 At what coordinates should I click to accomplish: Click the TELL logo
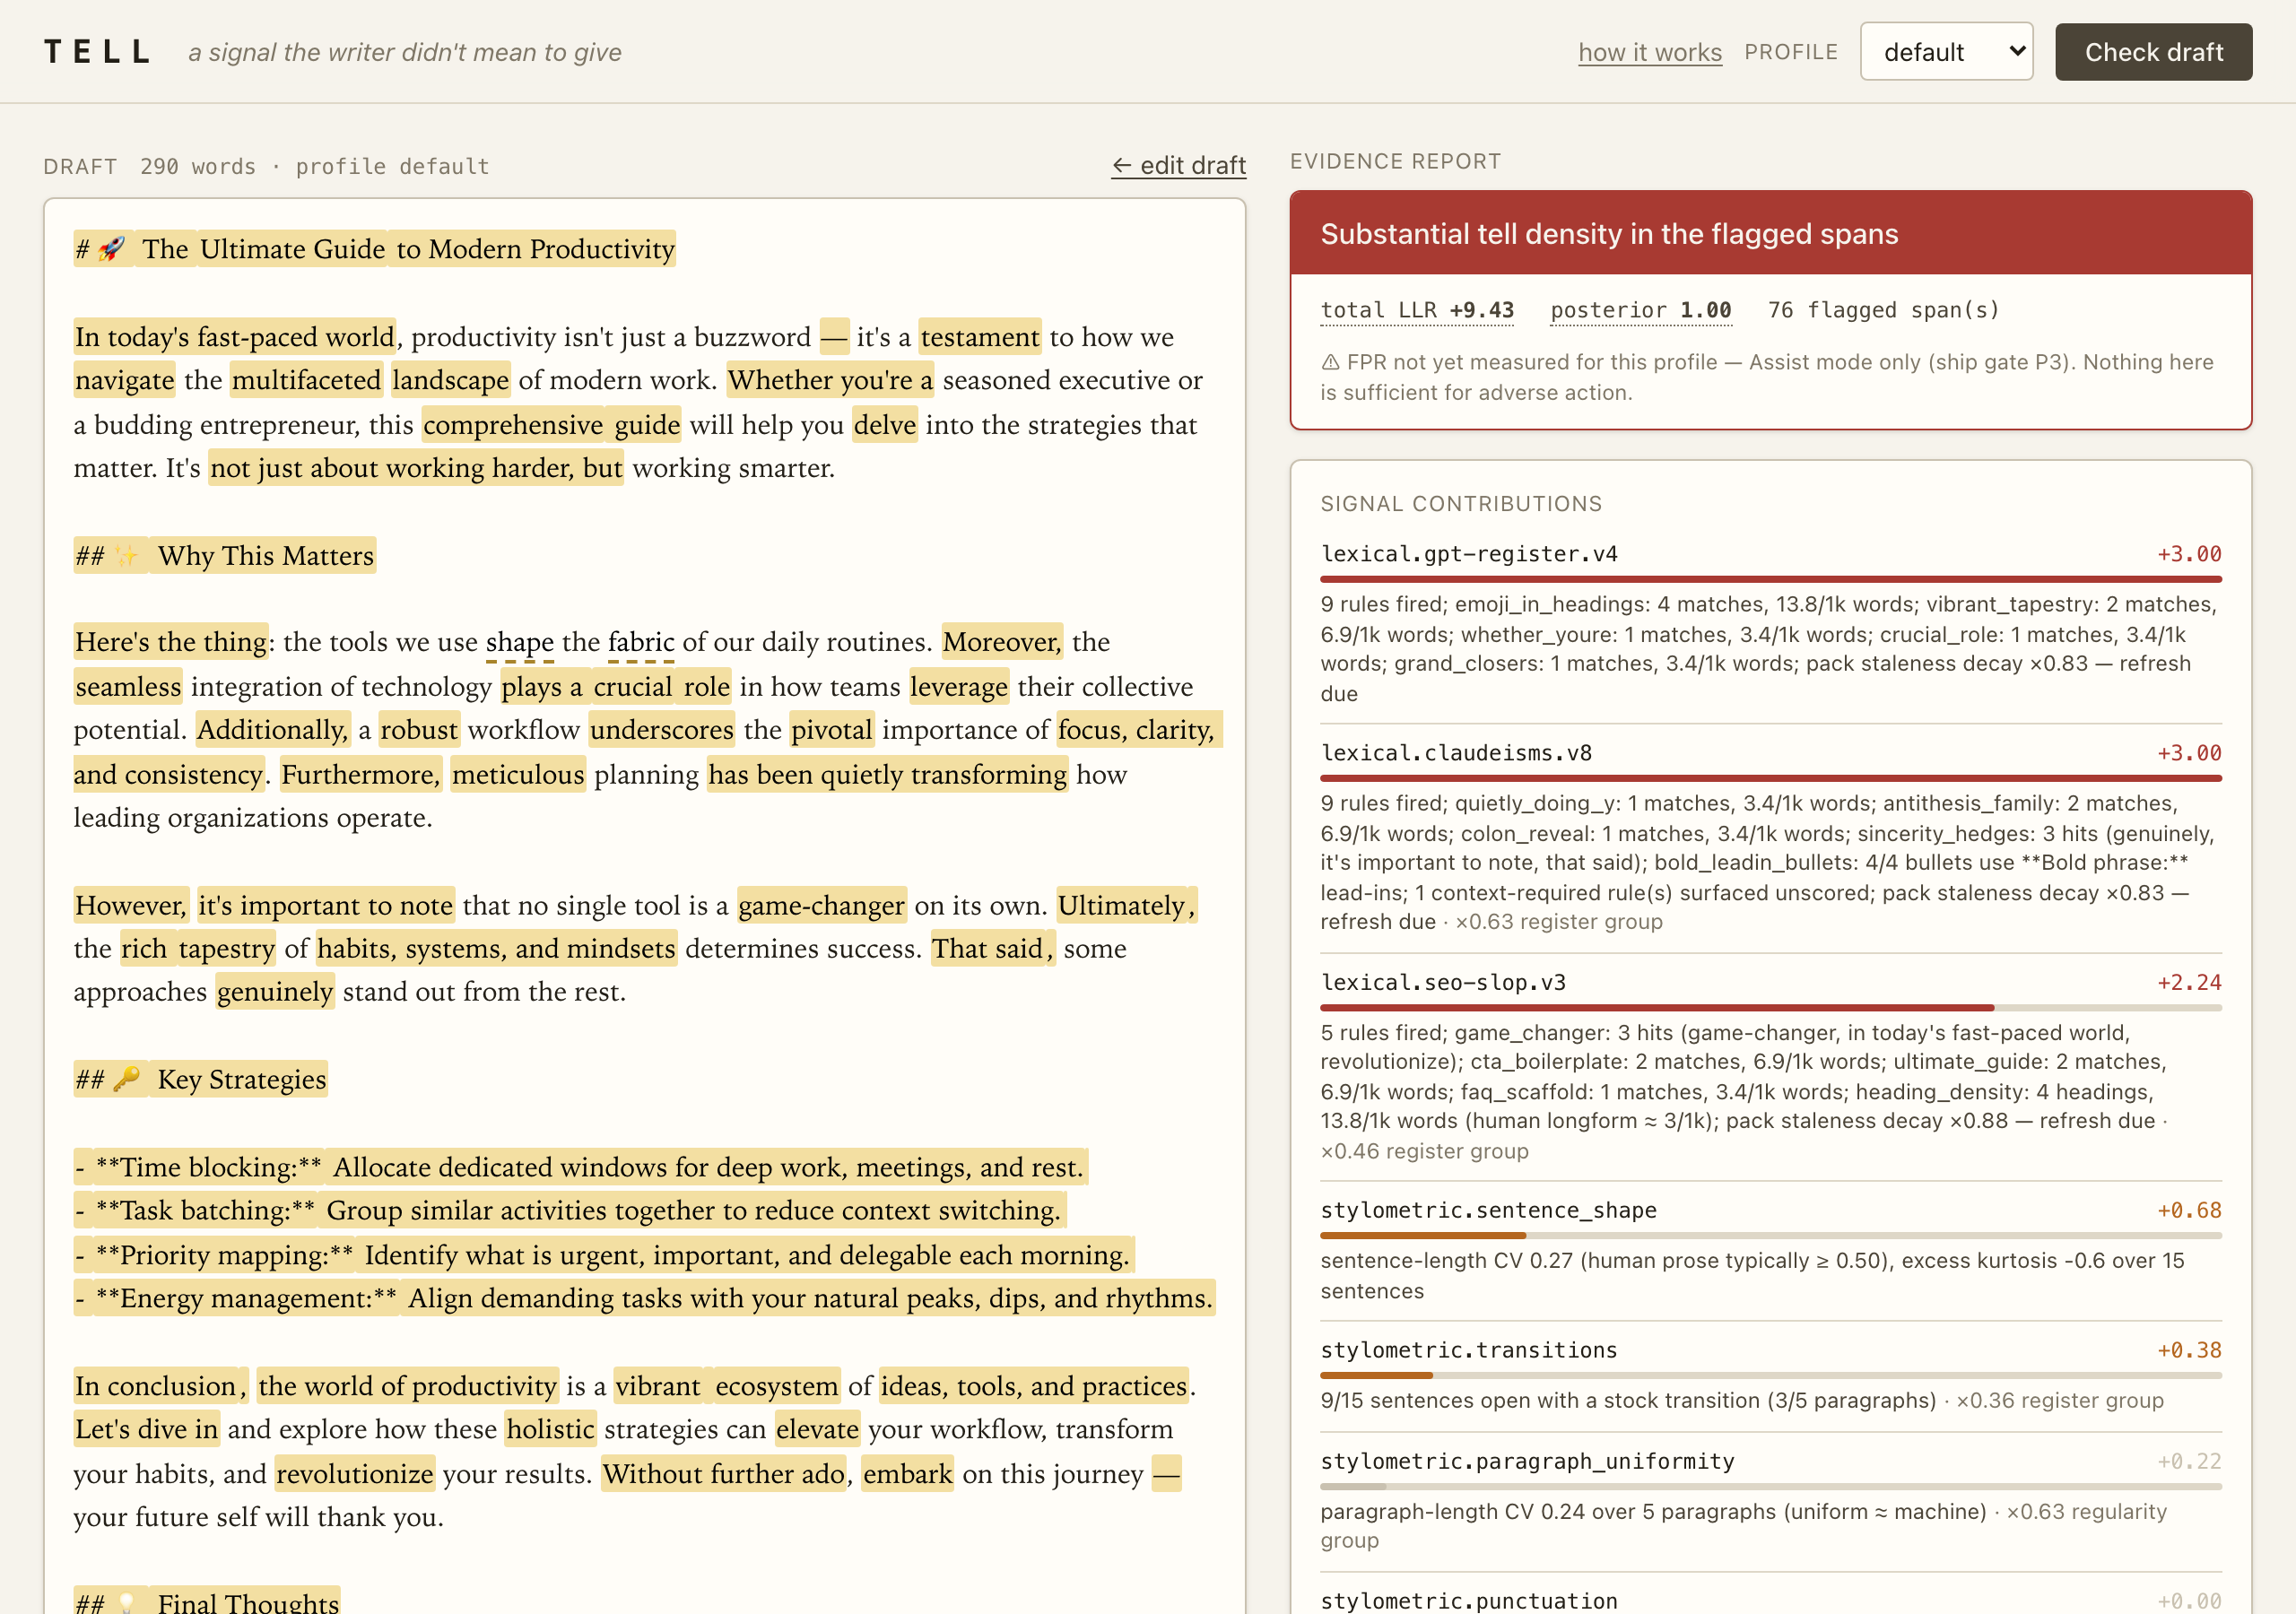[97, 52]
